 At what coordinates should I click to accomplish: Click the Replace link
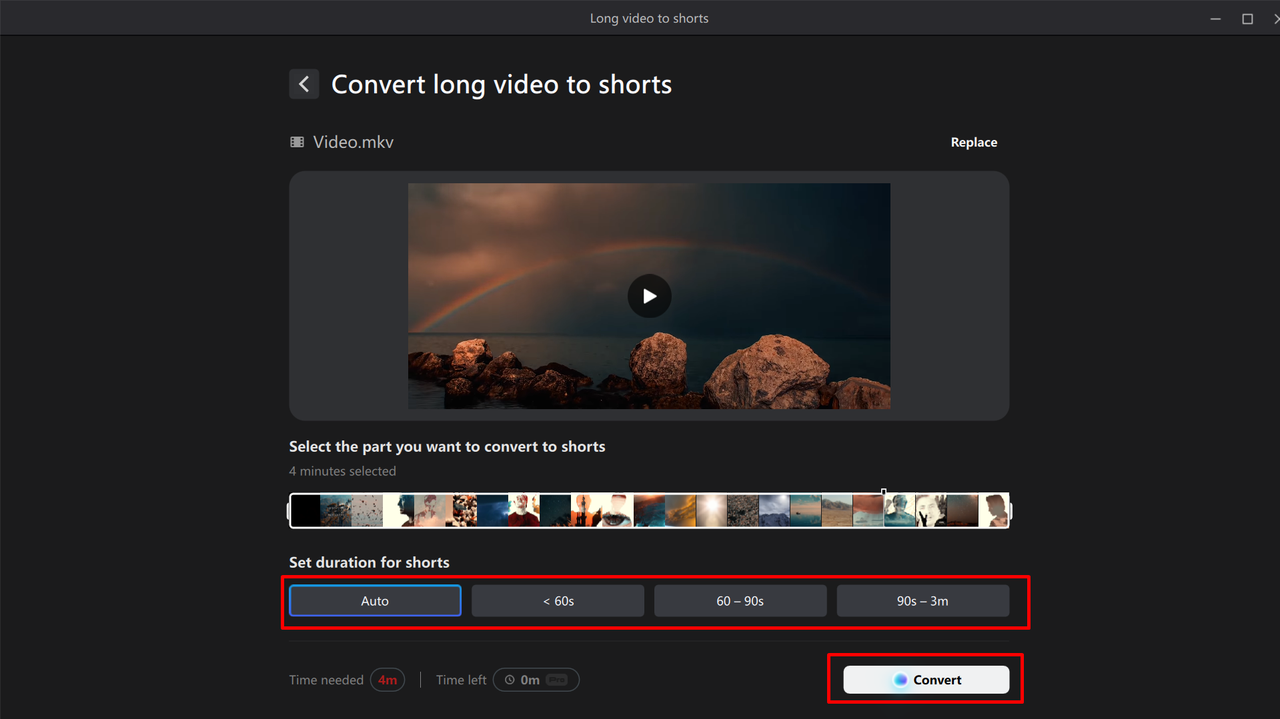[974, 142]
